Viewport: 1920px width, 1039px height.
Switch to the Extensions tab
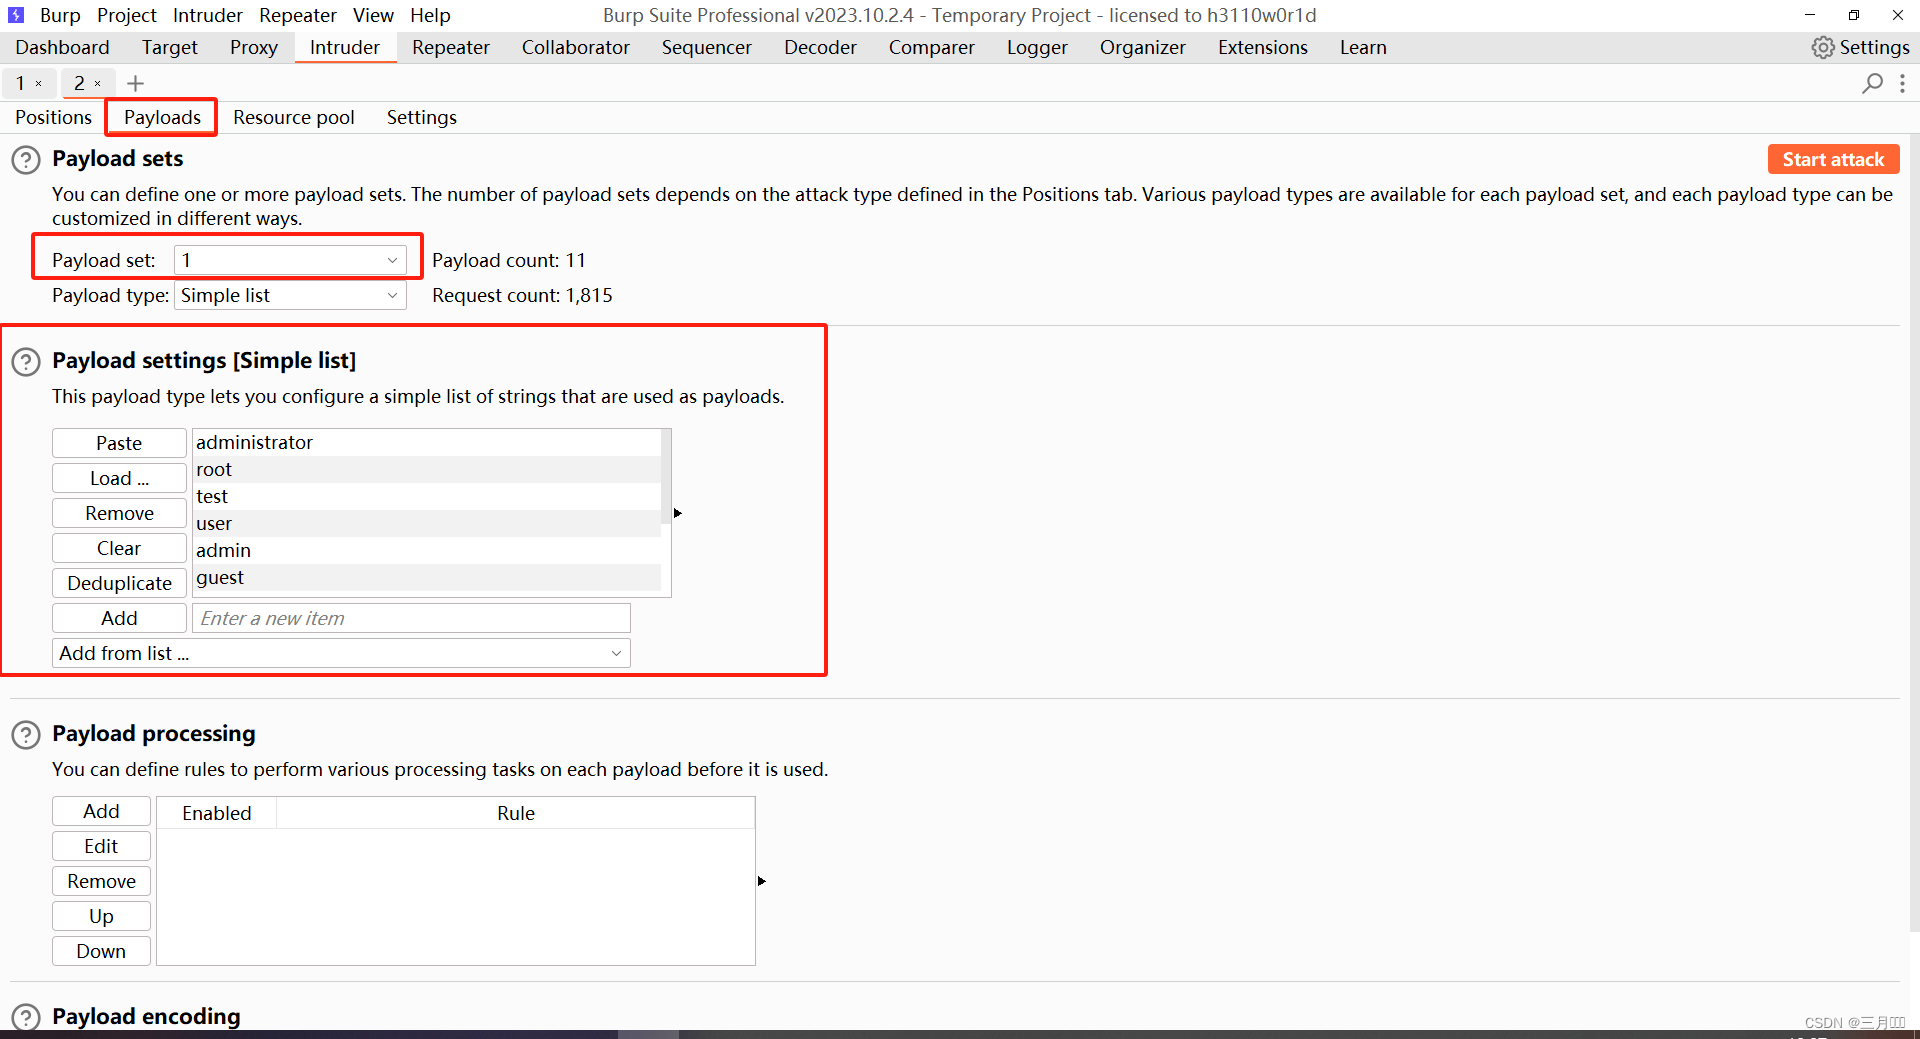pyautogui.click(x=1263, y=47)
